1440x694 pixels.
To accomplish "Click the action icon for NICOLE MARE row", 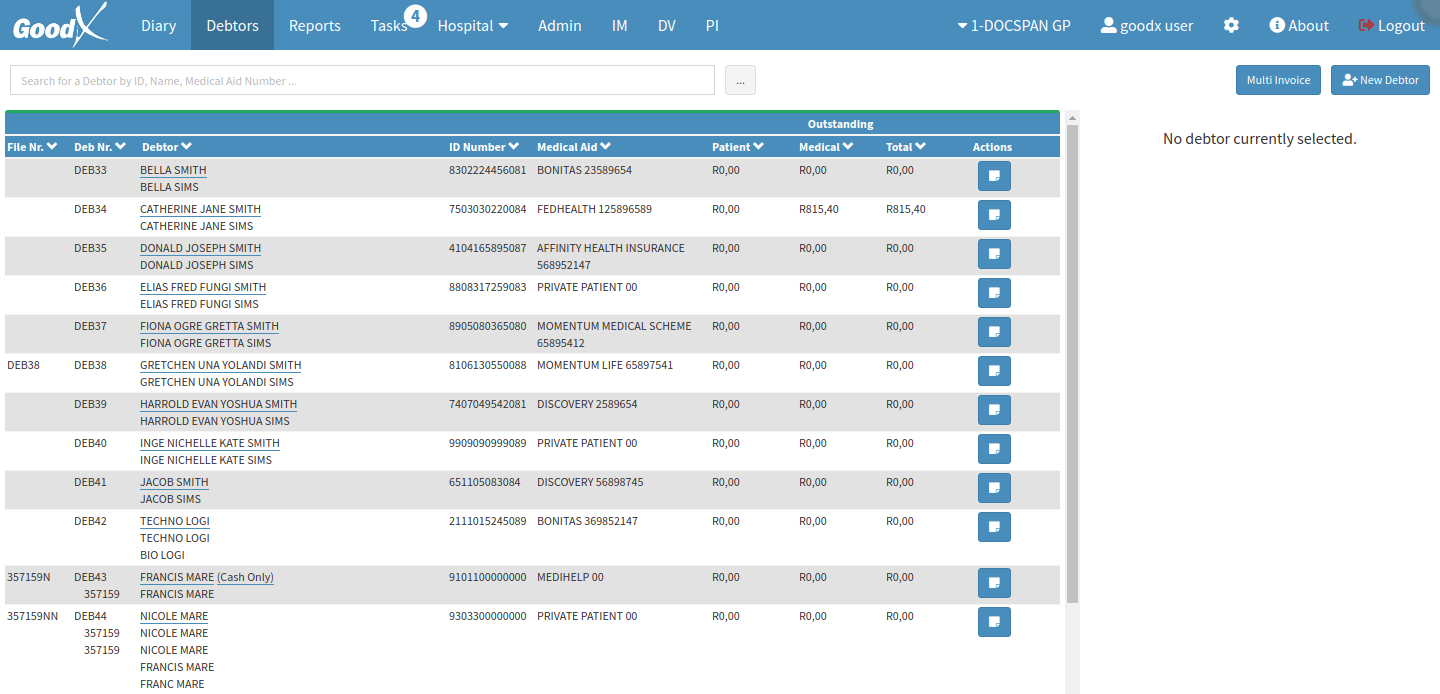I will pos(994,622).
